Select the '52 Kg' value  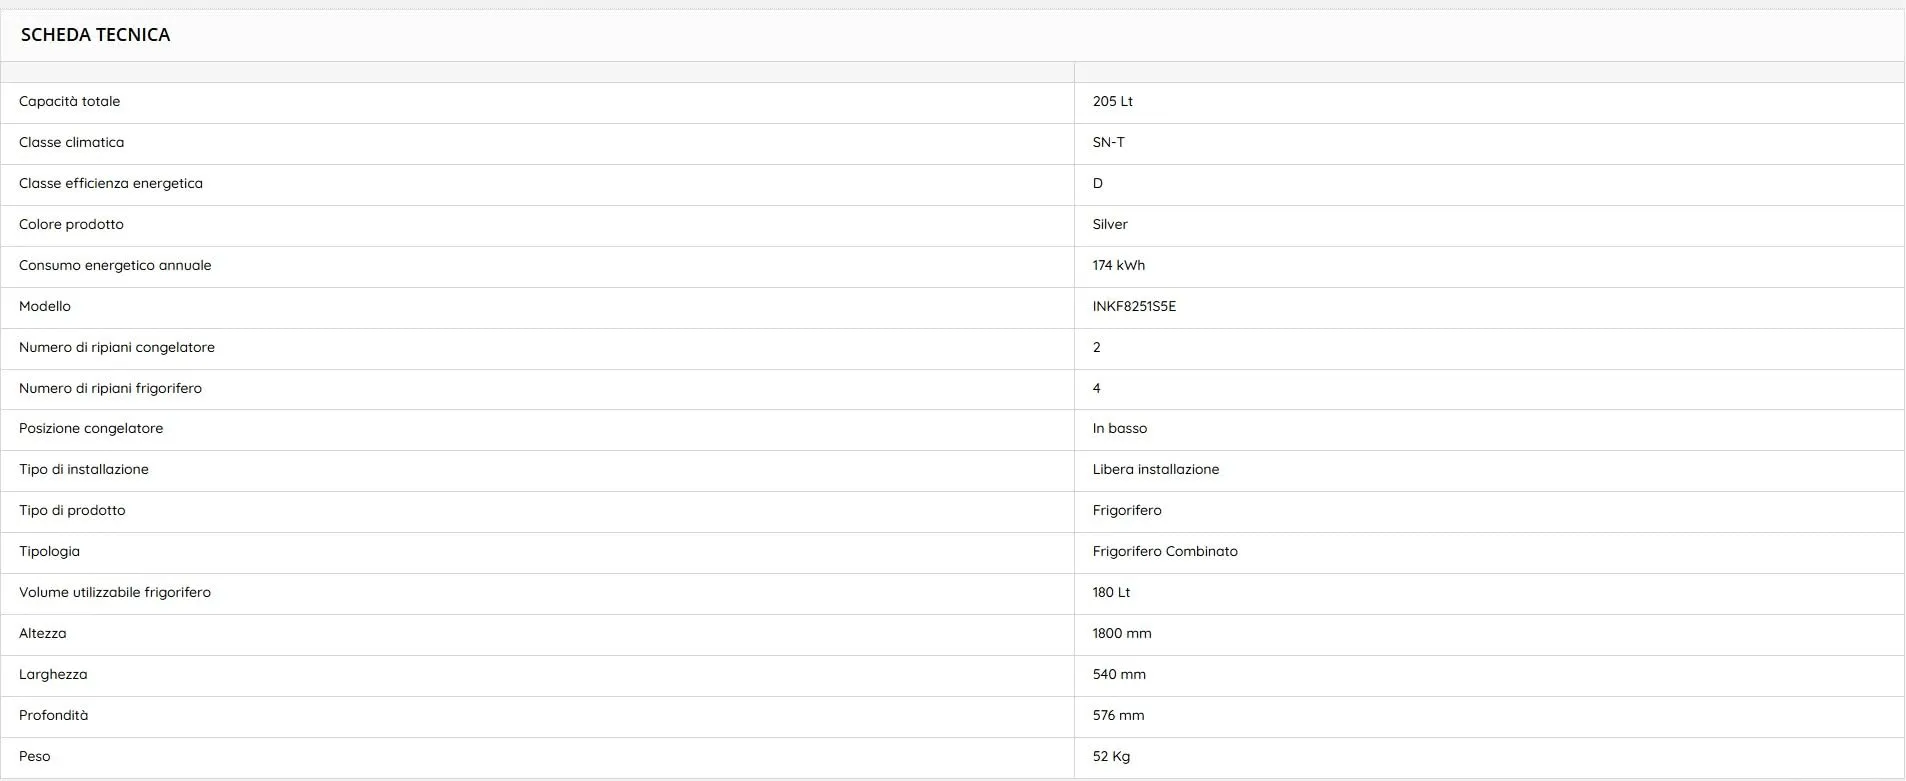coord(1111,756)
